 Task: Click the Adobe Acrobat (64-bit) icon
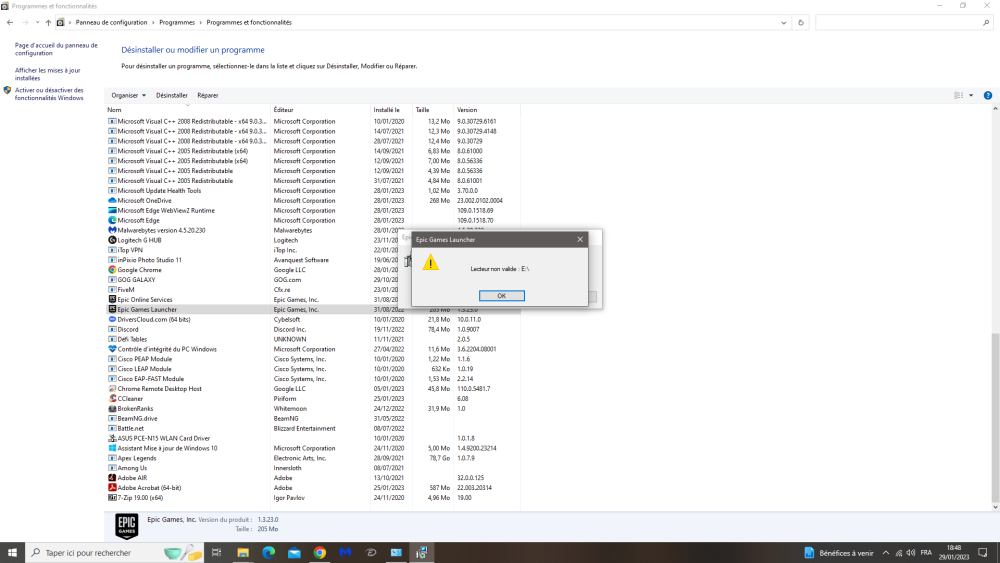pyautogui.click(x=112, y=488)
